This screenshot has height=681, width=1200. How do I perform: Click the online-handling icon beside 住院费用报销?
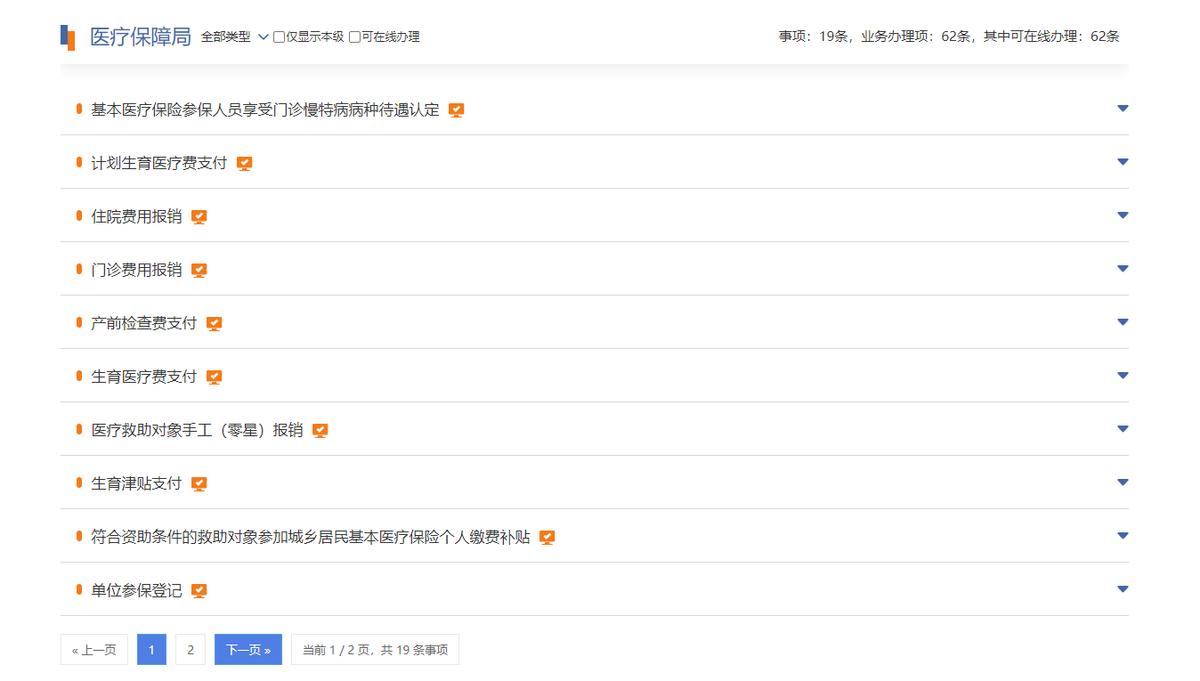coord(199,216)
